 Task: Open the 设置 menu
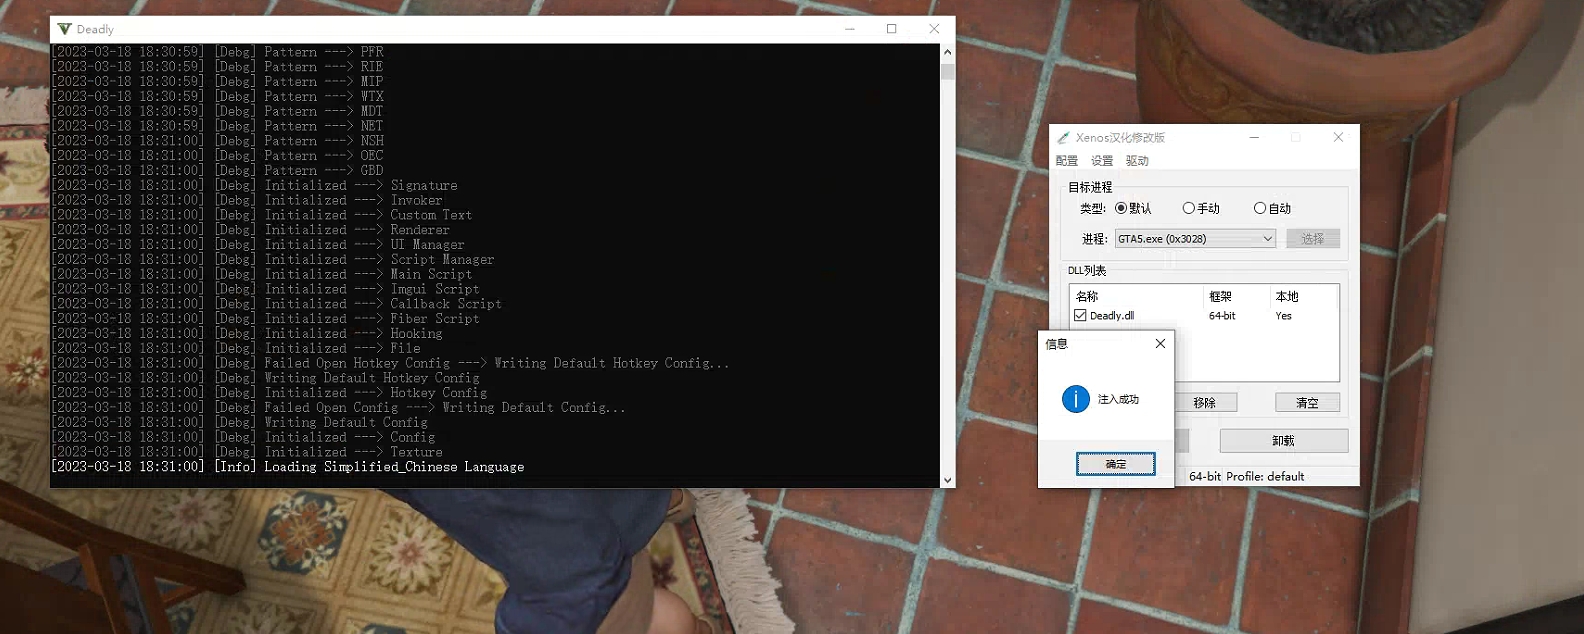pos(1102,161)
